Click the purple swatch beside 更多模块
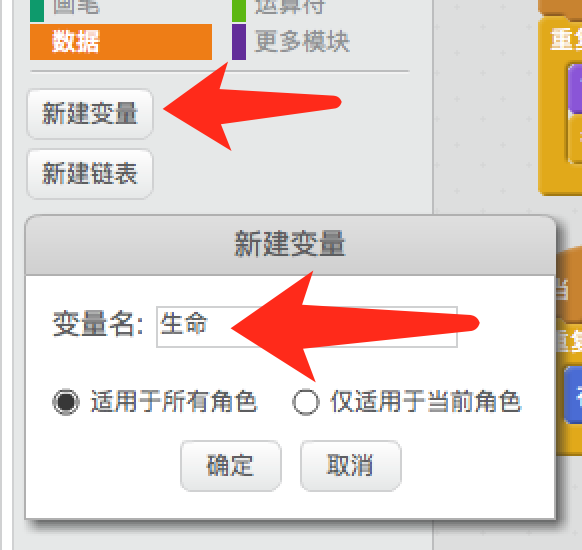Screen dimensions: 582x550 click(239, 42)
